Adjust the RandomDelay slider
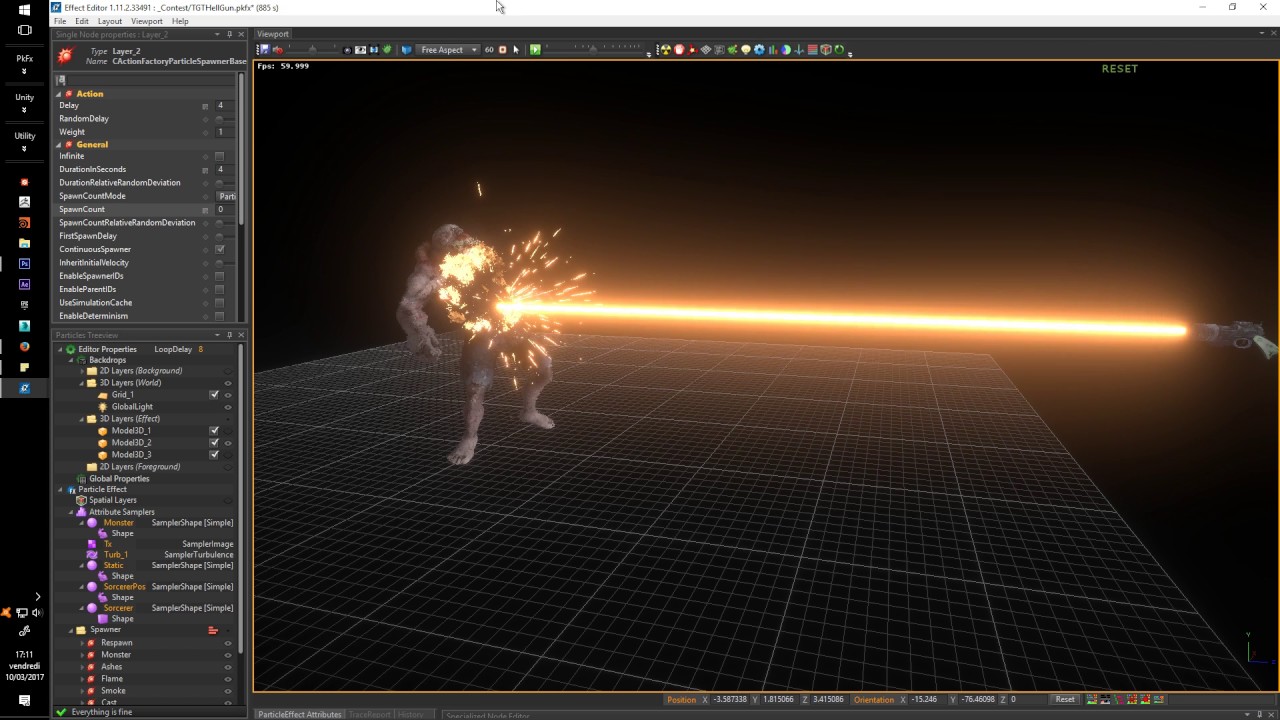The height and width of the screenshot is (720, 1280). tap(227, 119)
